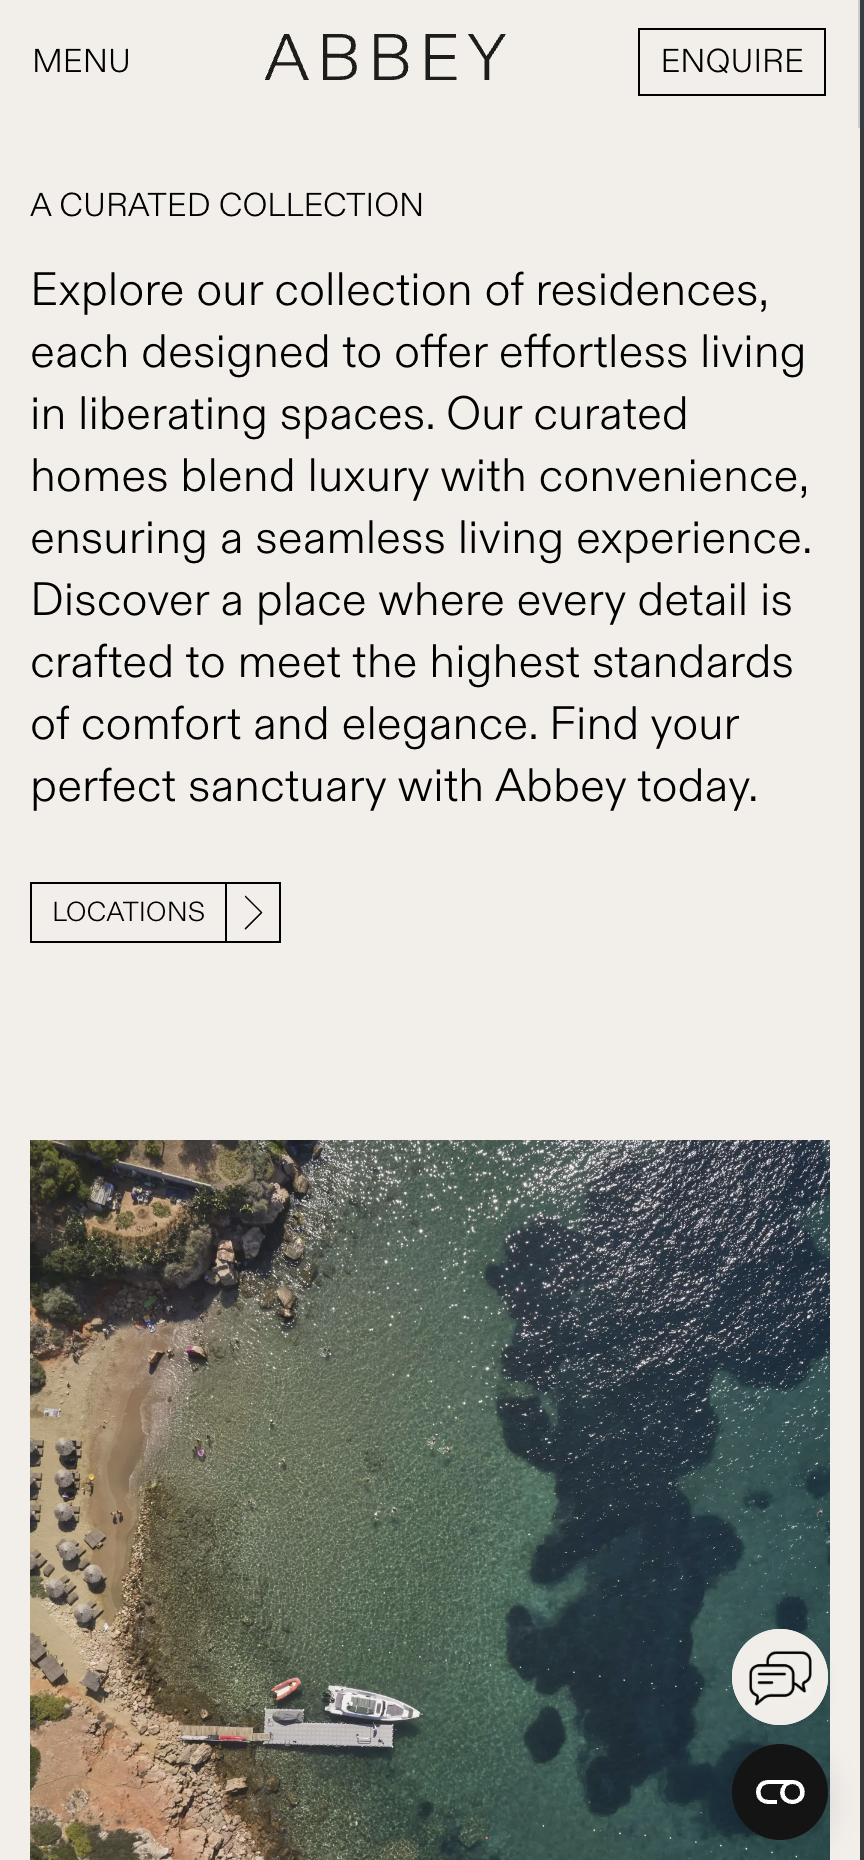Open the LOCATIONS link
Screen dimensions: 864x1860
[x=128, y=912]
